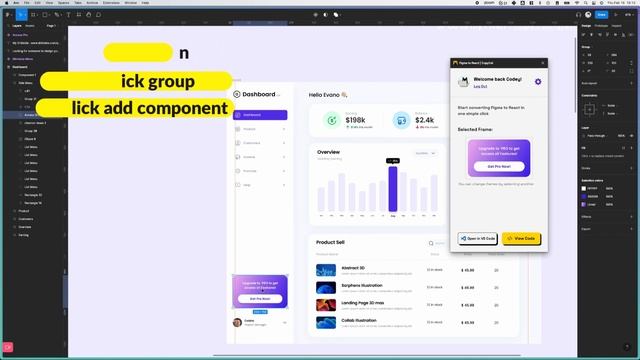Open horizontal constraints dropdown
The image size is (640, 360).
pyautogui.click(x=611, y=106)
